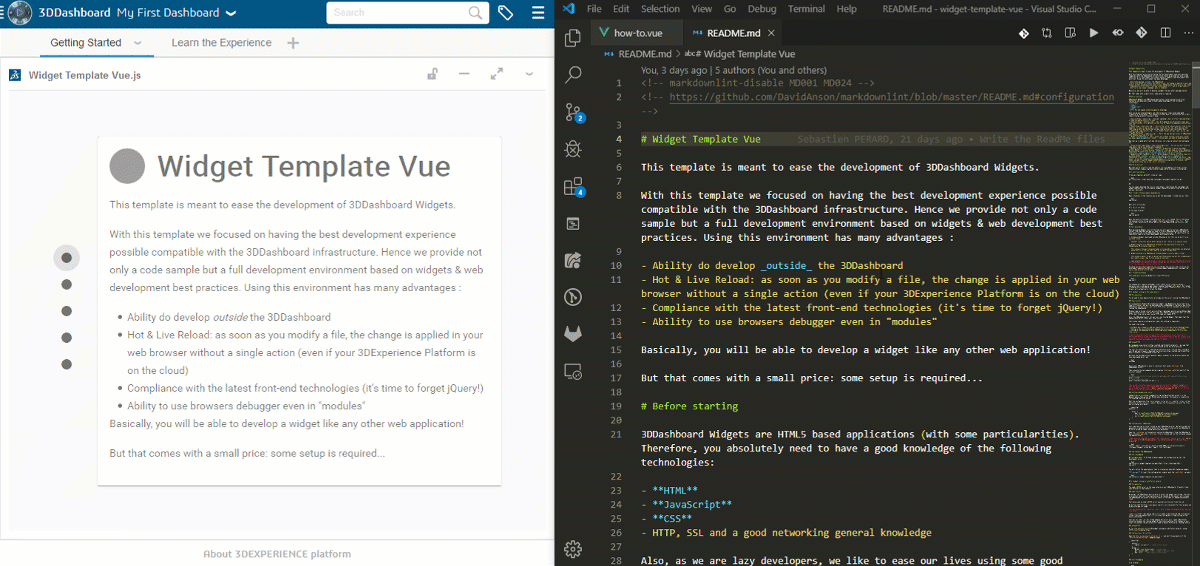
Task: Open the View menu in VS Code
Action: click(x=702, y=9)
